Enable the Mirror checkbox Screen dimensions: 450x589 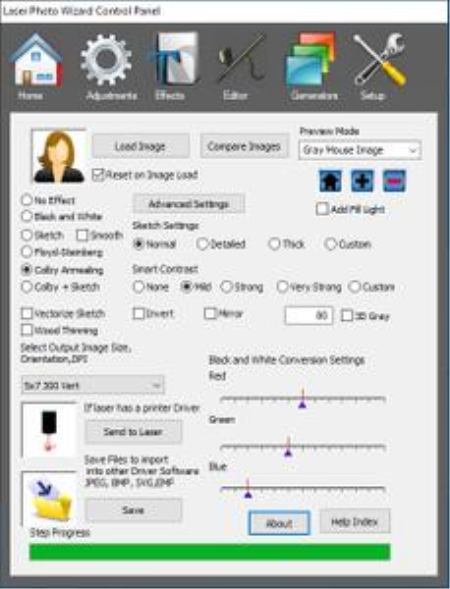(x=210, y=313)
